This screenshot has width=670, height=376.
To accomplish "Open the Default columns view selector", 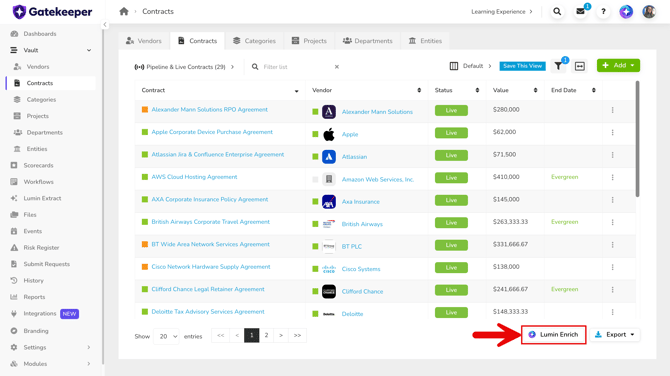I will pos(470,66).
